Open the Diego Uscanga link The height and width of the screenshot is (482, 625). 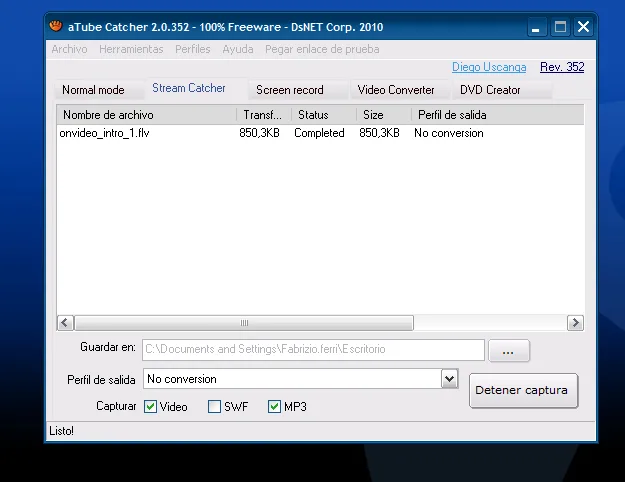coord(489,67)
